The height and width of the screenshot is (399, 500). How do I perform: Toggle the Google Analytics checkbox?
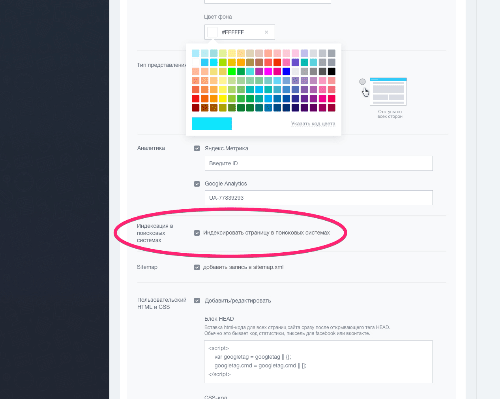(197, 184)
